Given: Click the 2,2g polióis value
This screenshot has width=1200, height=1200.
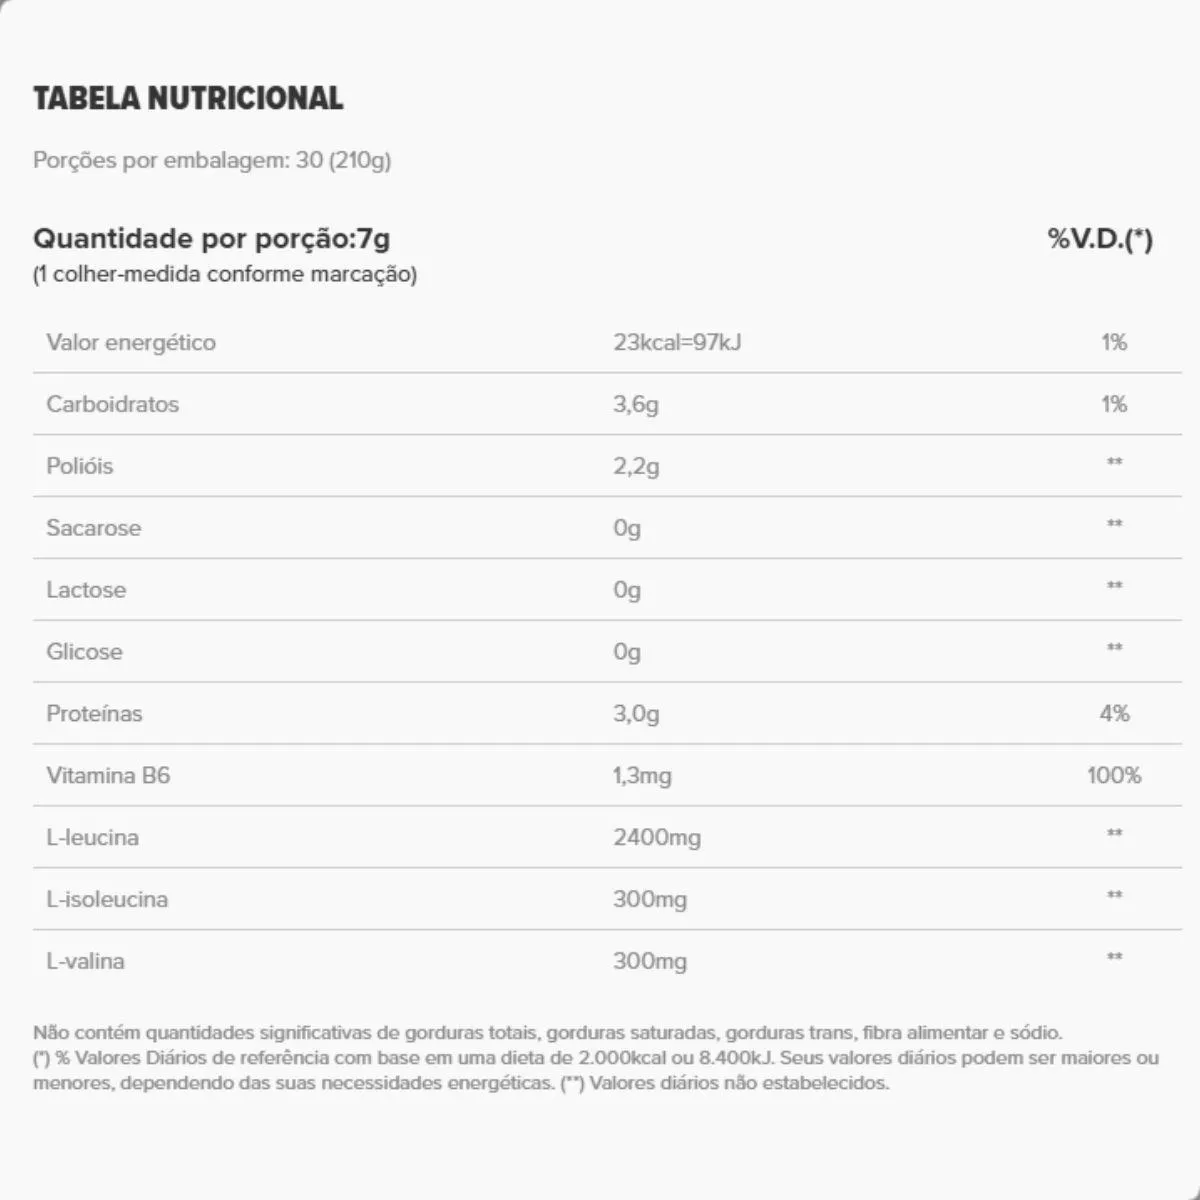Looking at the screenshot, I should coord(636,466).
